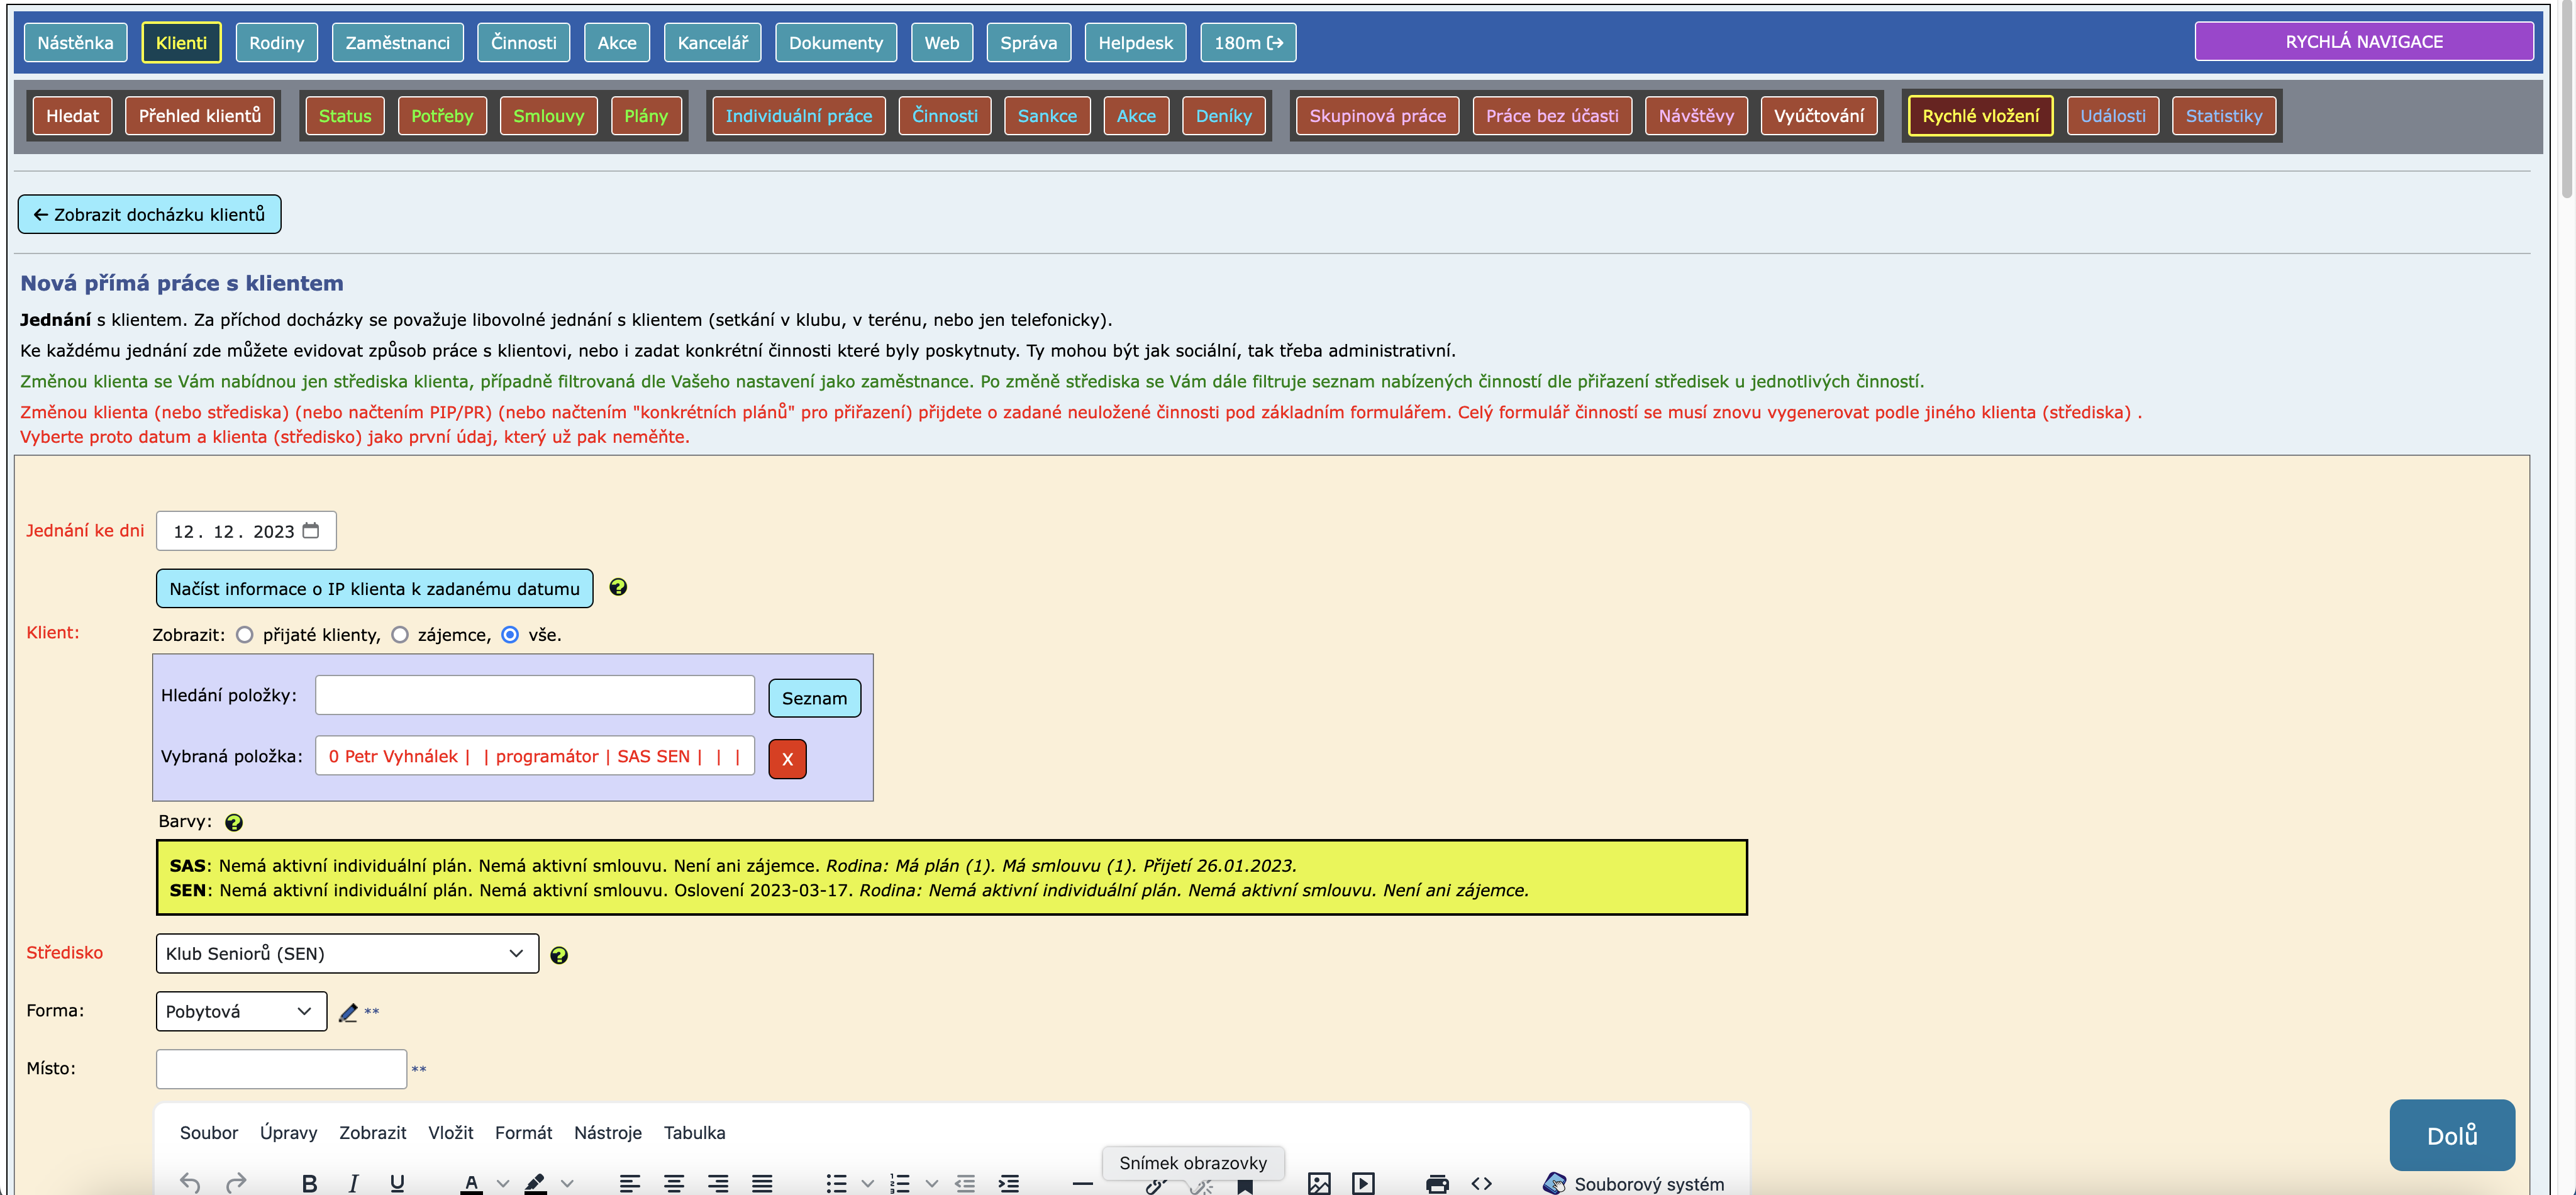Screen dimensions: 2576x1195
Task: Open the Smlouvy tab in client submenu
Action: click(548, 116)
